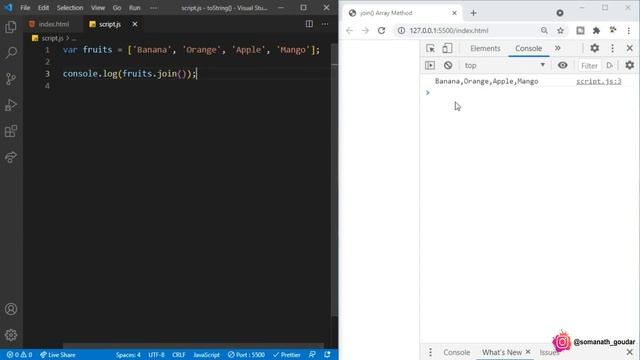Open the top JavaScript context dropdown
Viewport: 640px width, 360px height.
[505, 65]
